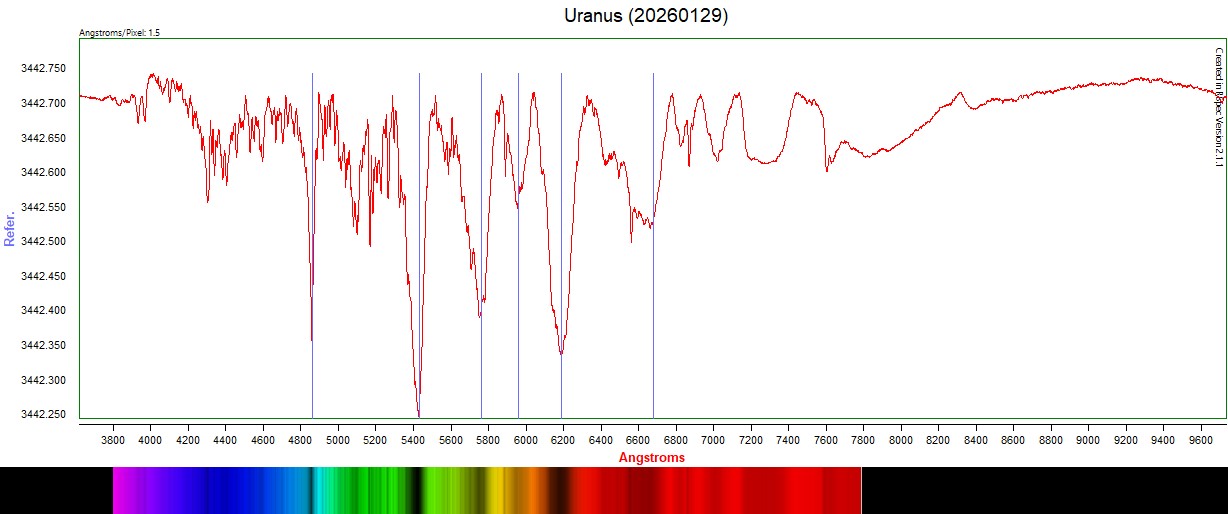Image resolution: width=1228 pixels, height=514 pixels.
Task: Click the vertical marker line near 5760 Angstroms
Action: pos(481,150)
